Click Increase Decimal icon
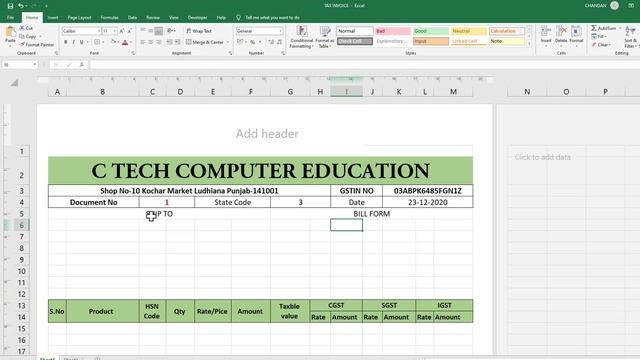This screenshot has width=640, height=360. click(x=271, y=42)
